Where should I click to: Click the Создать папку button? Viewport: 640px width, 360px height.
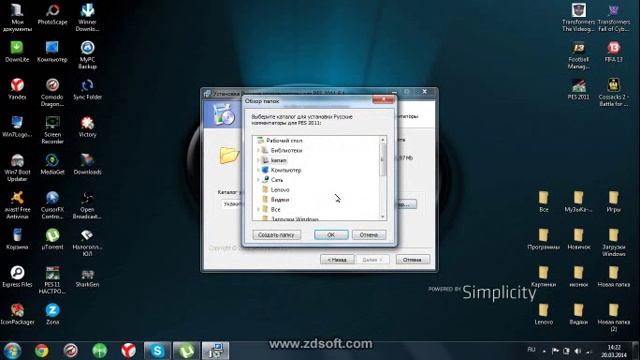click(276, 235)
